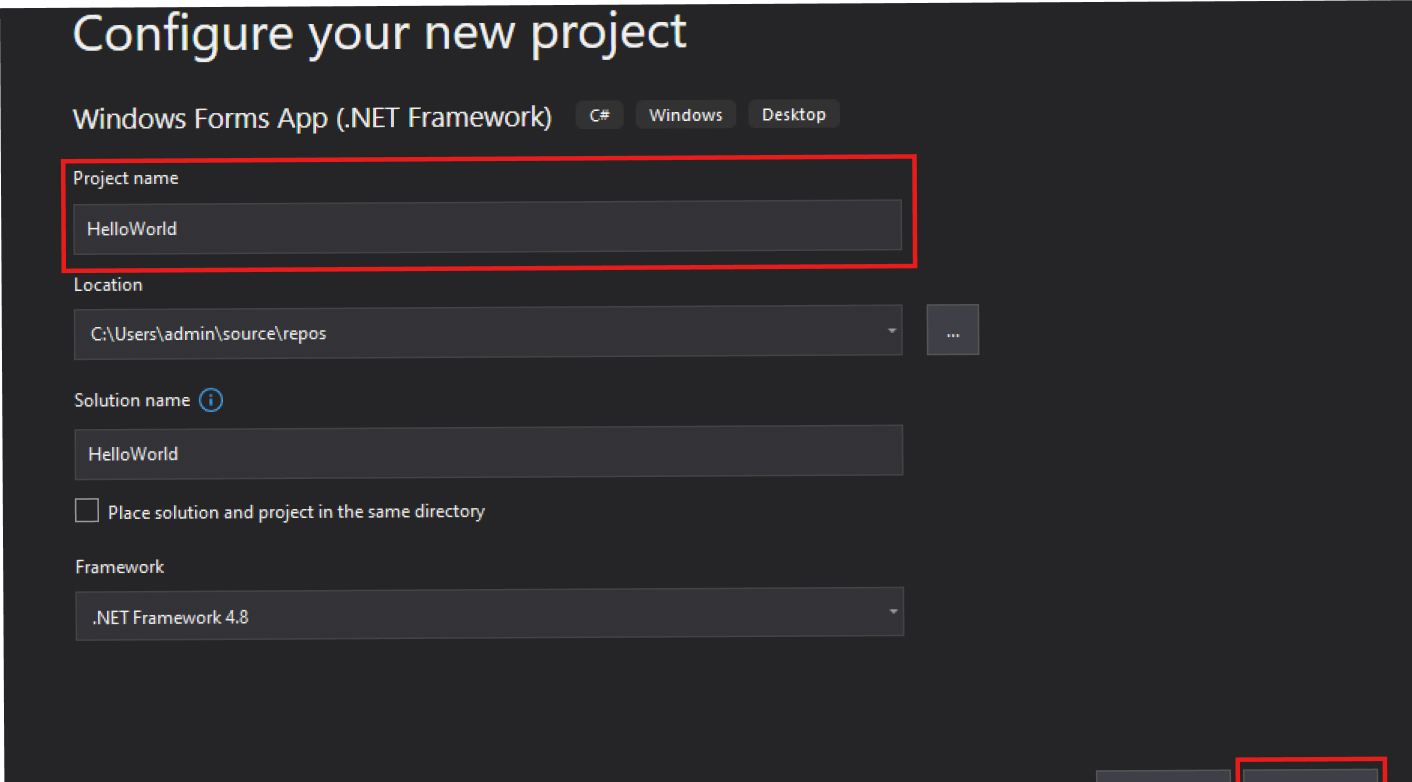Click the Configure your new project heading
Image resolution: width=1412 pixels, height=782 pixels.
380,32
